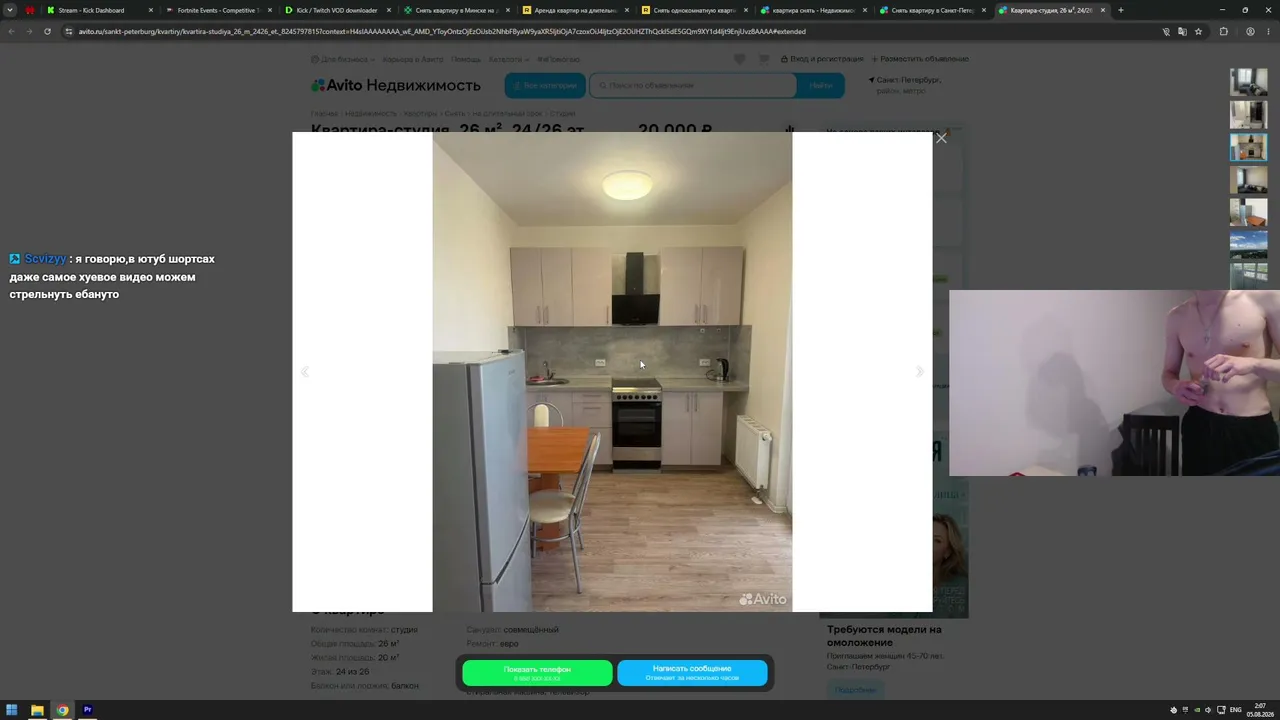Open the 'Все категории' button

click(545, 85)
